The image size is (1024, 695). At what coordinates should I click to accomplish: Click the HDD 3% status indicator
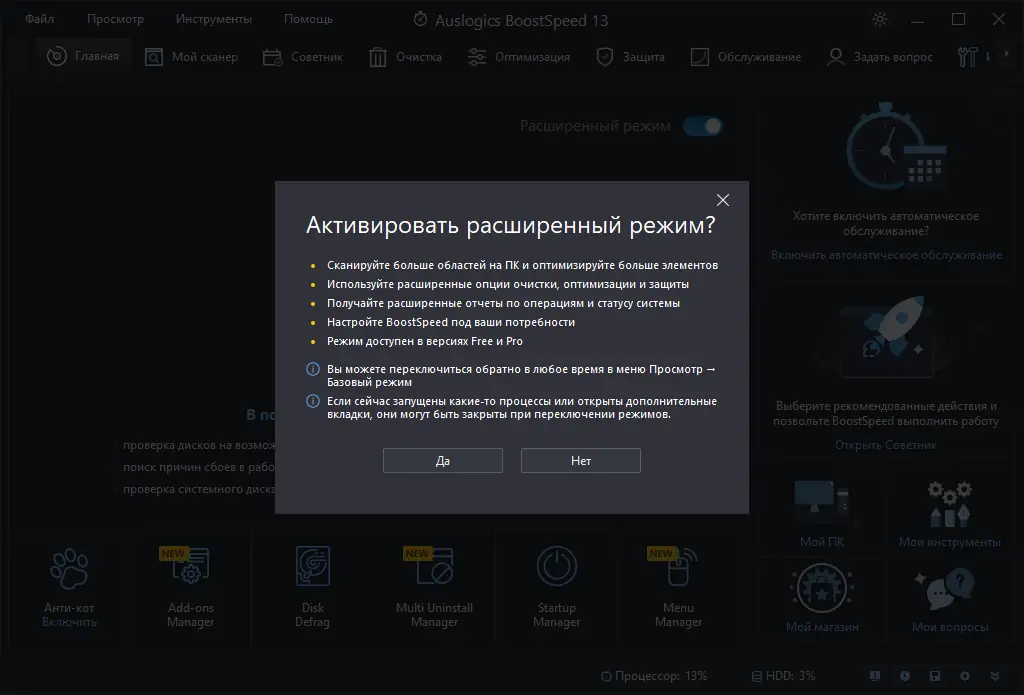point(783,676)
